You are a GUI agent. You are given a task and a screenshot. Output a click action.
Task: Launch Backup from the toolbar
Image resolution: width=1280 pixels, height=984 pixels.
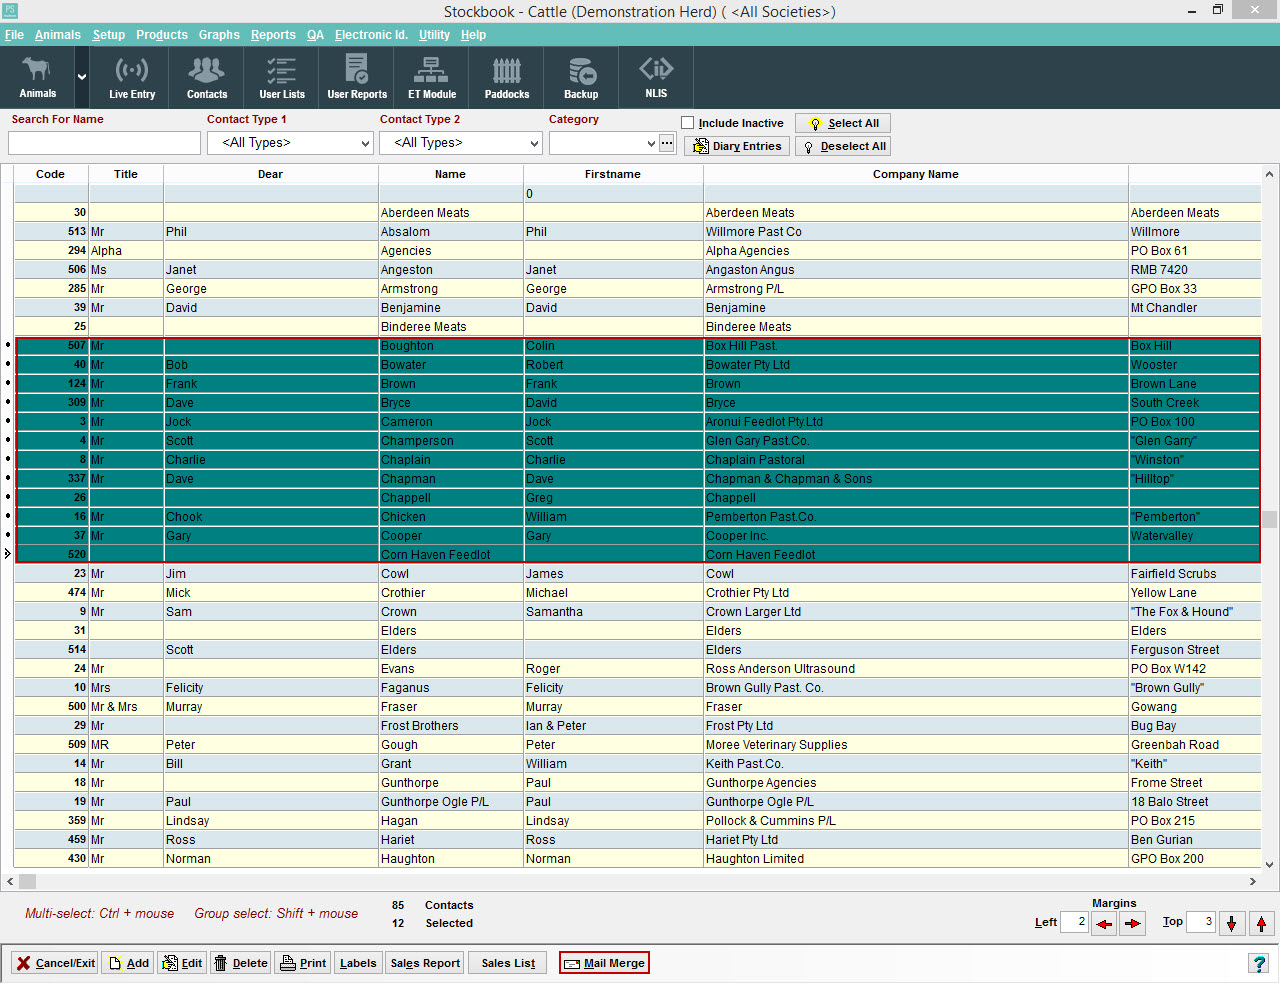(x=581, y=77)
